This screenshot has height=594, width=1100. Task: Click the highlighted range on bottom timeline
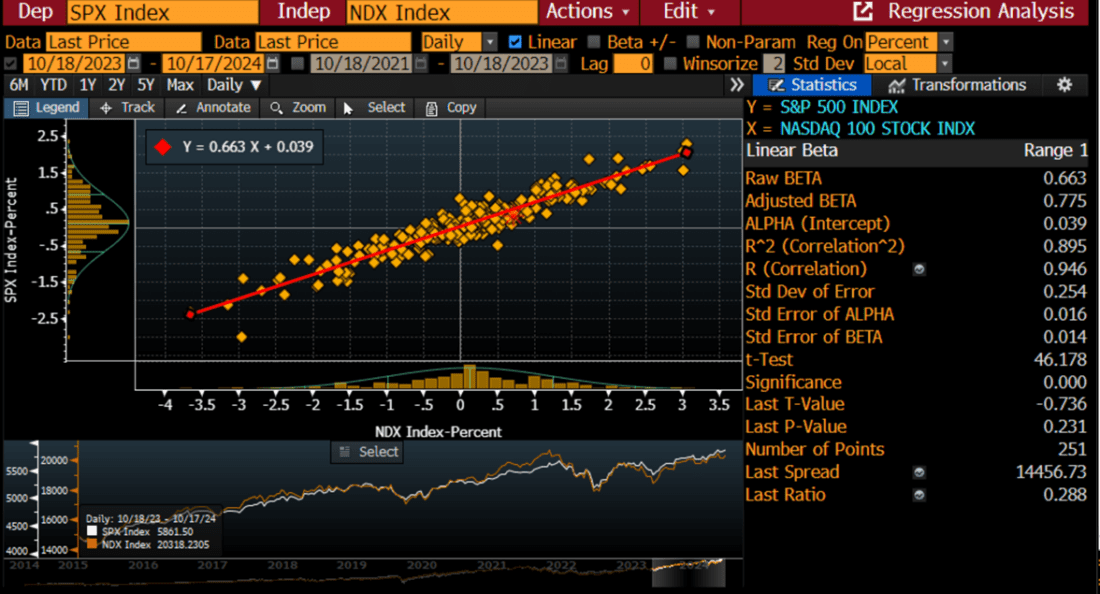coord(688,572)
